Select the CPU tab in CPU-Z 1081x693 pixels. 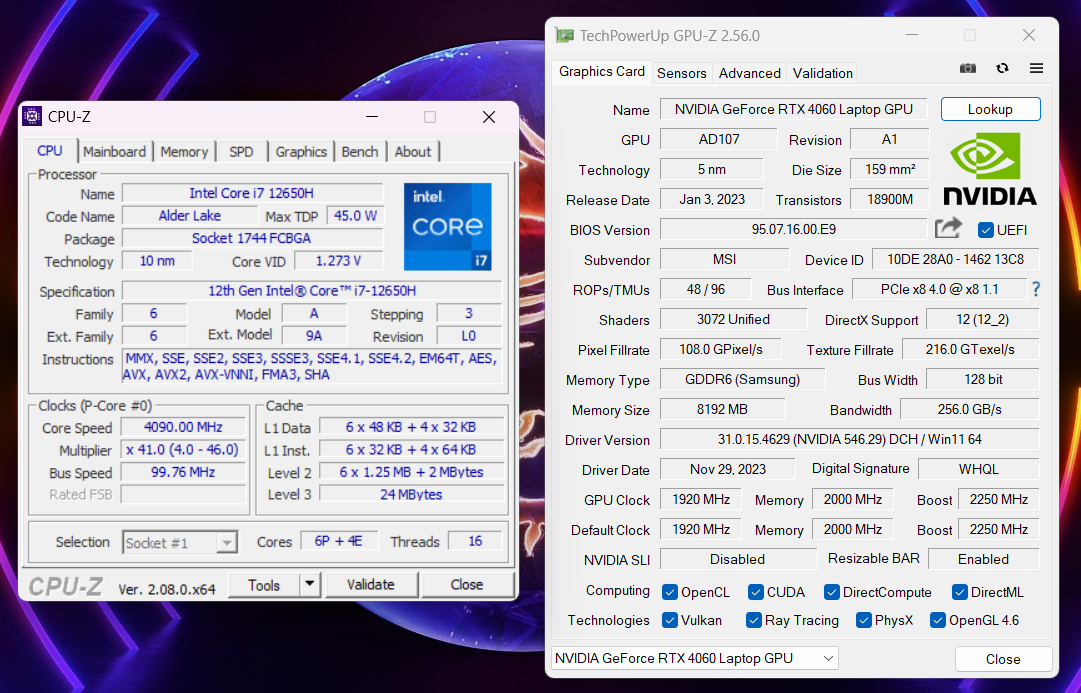(50, 150)
